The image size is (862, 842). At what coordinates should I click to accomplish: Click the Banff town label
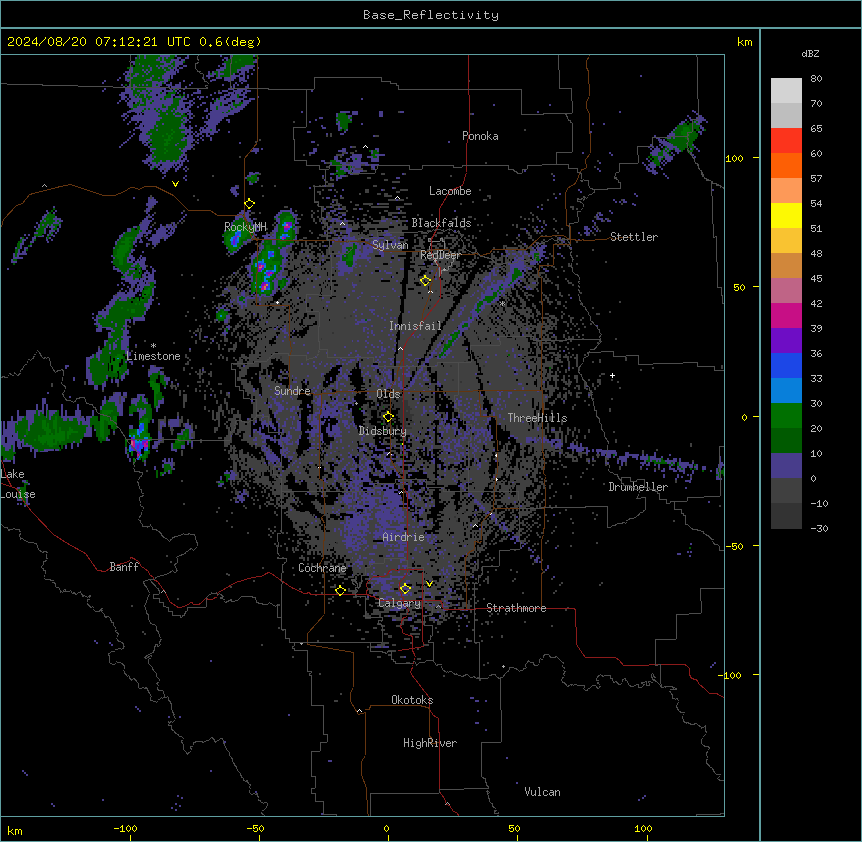(x=124, y=567)
